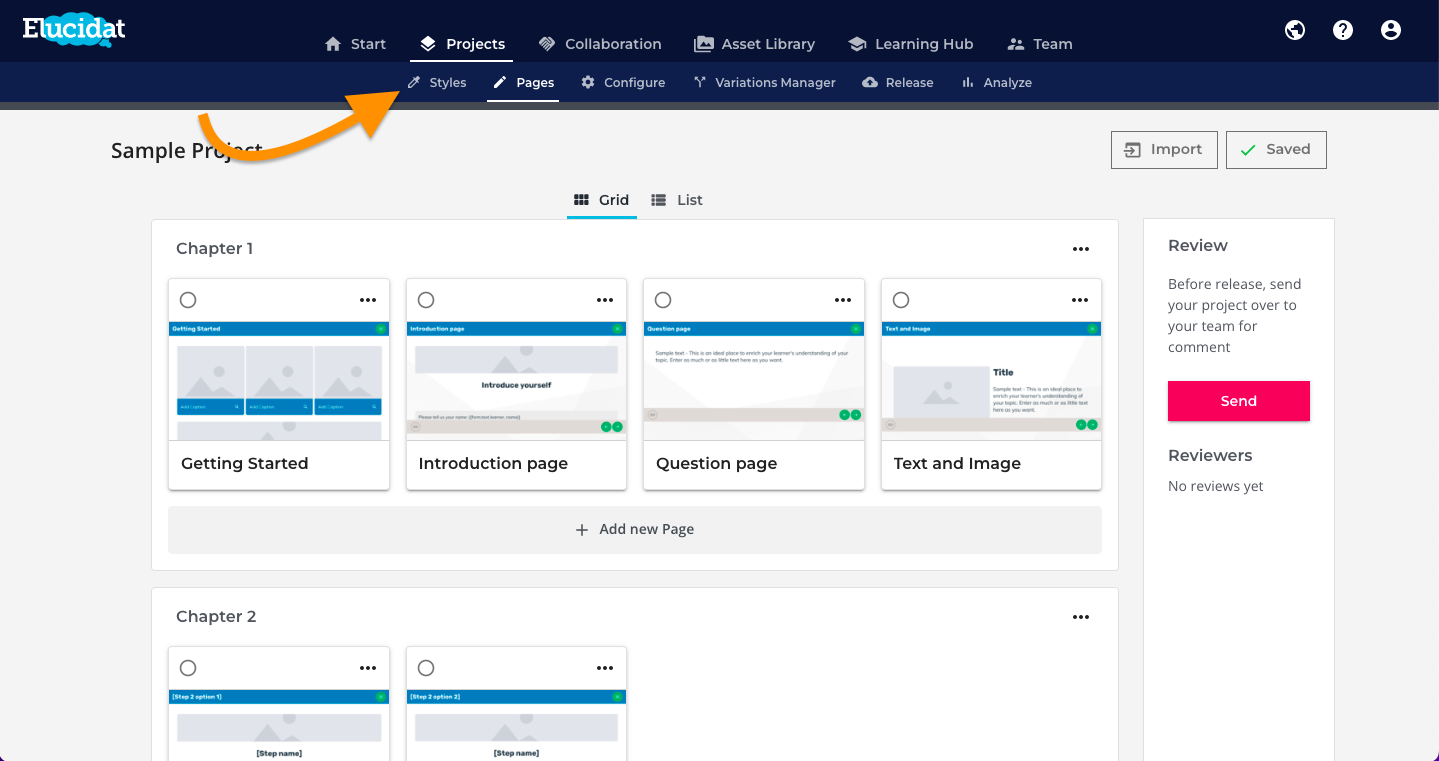
Task: Open the Configure settings
Action: (x=623, y=83)
